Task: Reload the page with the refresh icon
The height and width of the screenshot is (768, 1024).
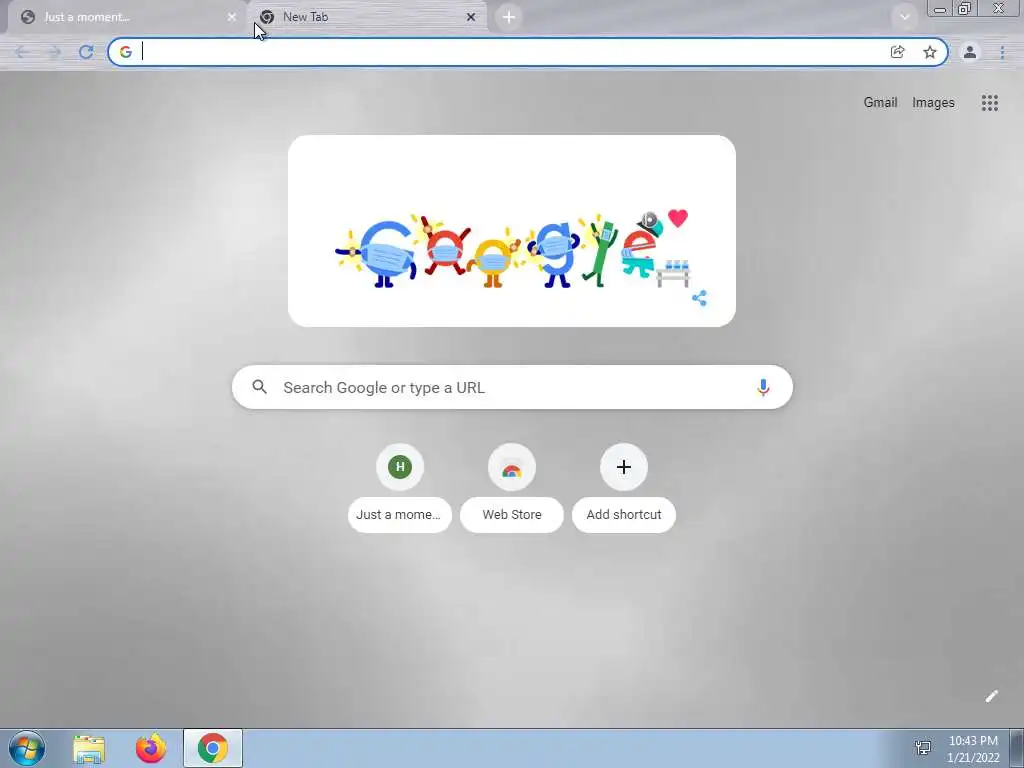Action: [86, 52]
